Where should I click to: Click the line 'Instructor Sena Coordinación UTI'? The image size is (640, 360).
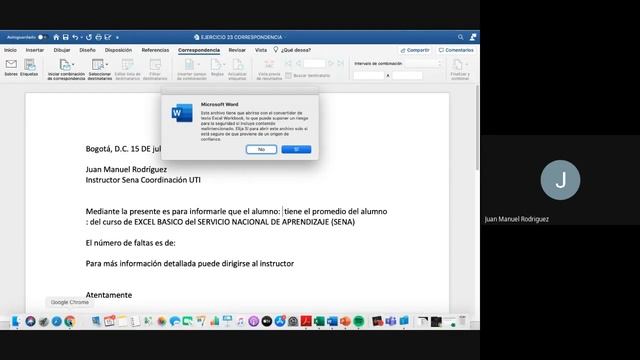pyautogui.click(x=143, y=180)
